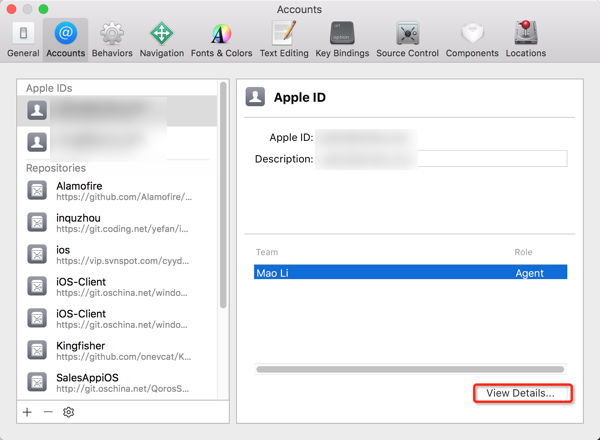Click View Details button
The image size is (600, 440).
(523, 393)
